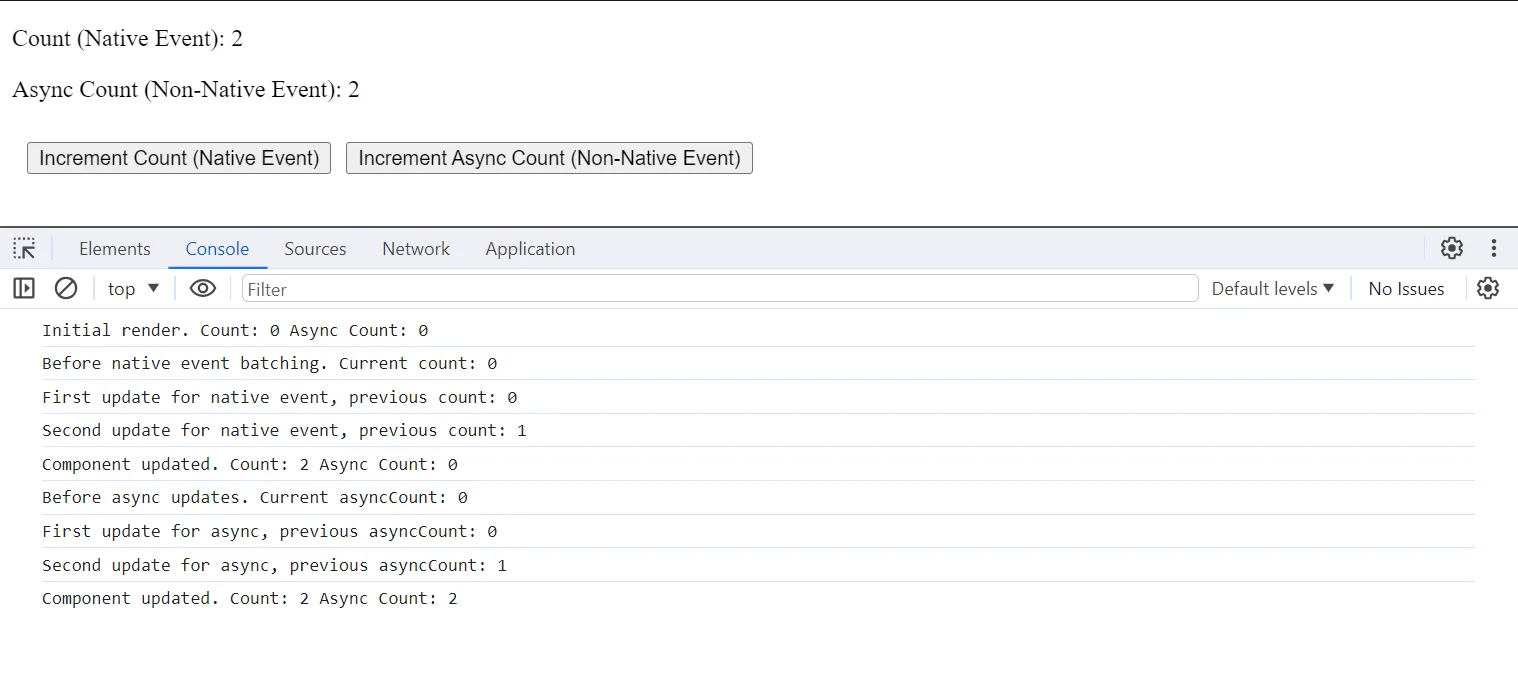Open the Application tab
Screen dimensions: 1518x677
click(530, 248)
